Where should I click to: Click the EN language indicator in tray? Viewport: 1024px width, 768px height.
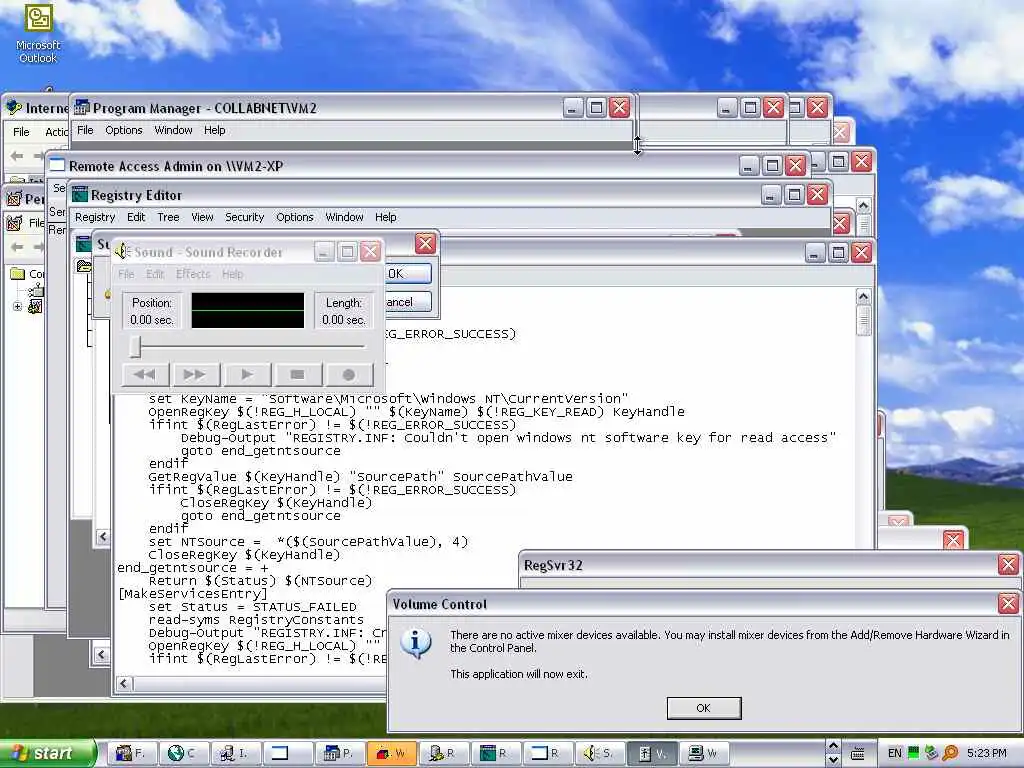(x=894, y=753)
